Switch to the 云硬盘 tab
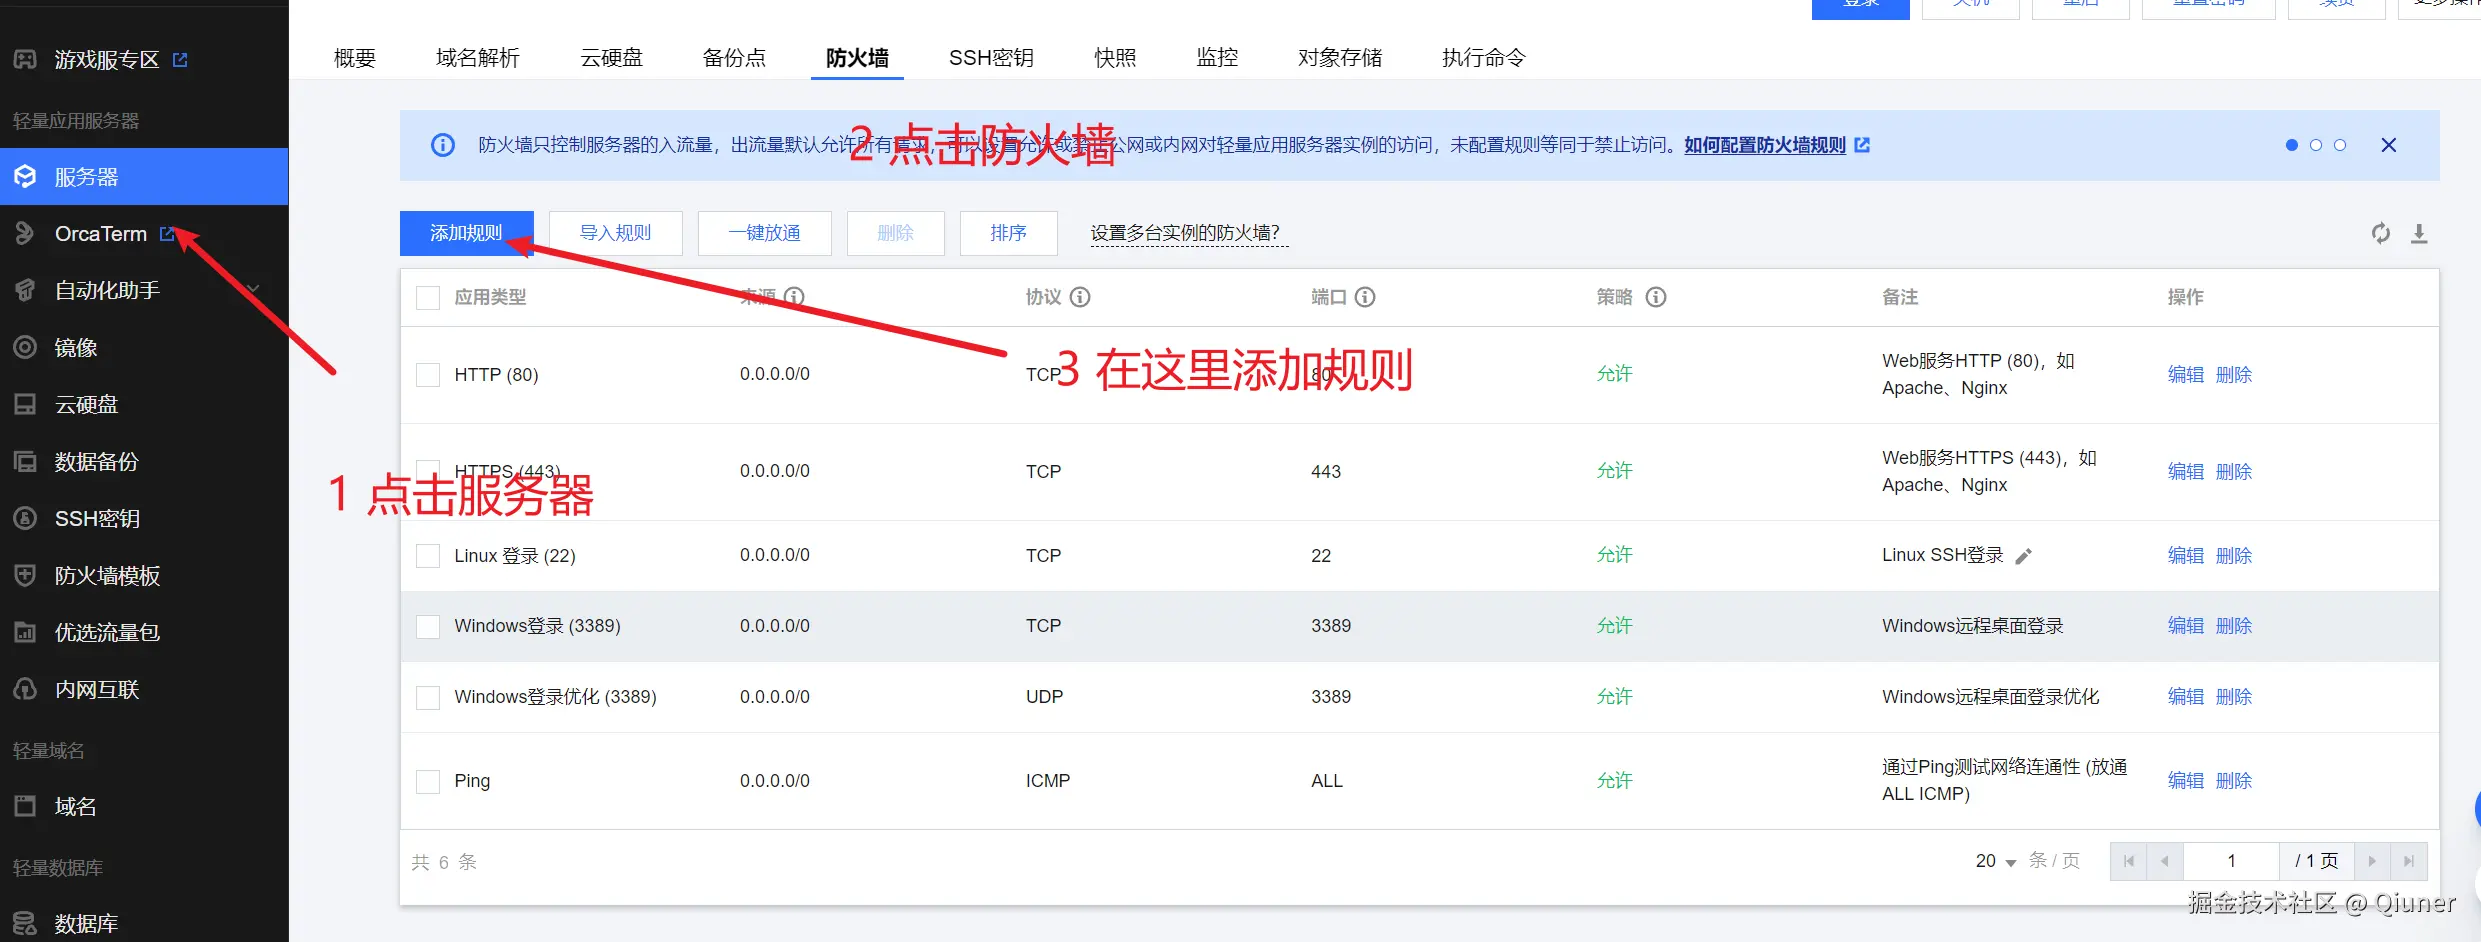The width and height of the screenshot is (2481, 942). coord(612,58)
